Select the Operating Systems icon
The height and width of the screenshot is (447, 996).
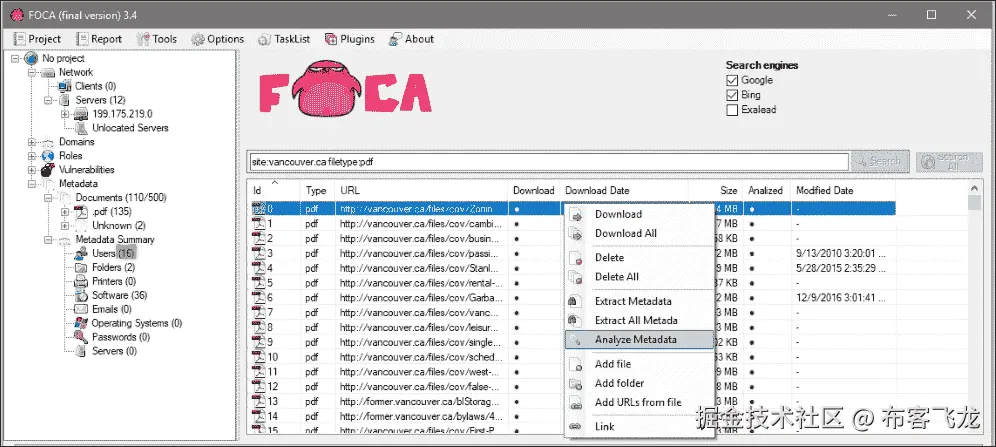(81, 323)
